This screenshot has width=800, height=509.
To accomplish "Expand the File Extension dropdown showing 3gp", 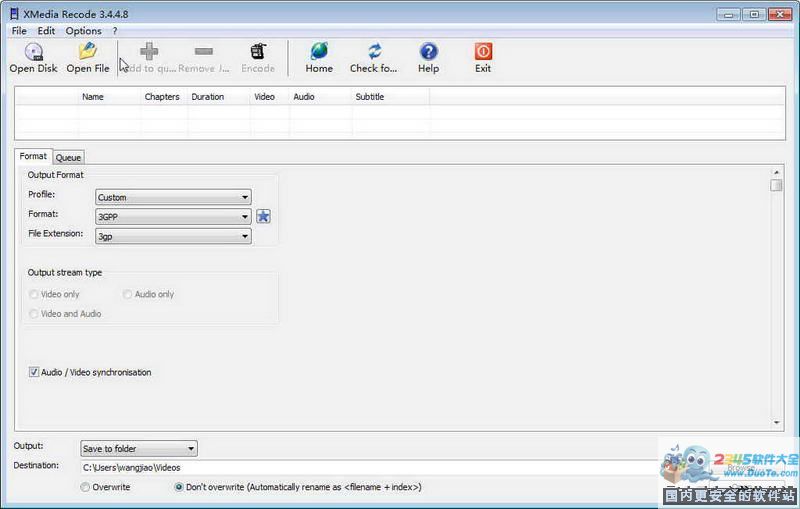I will (173, 236).
